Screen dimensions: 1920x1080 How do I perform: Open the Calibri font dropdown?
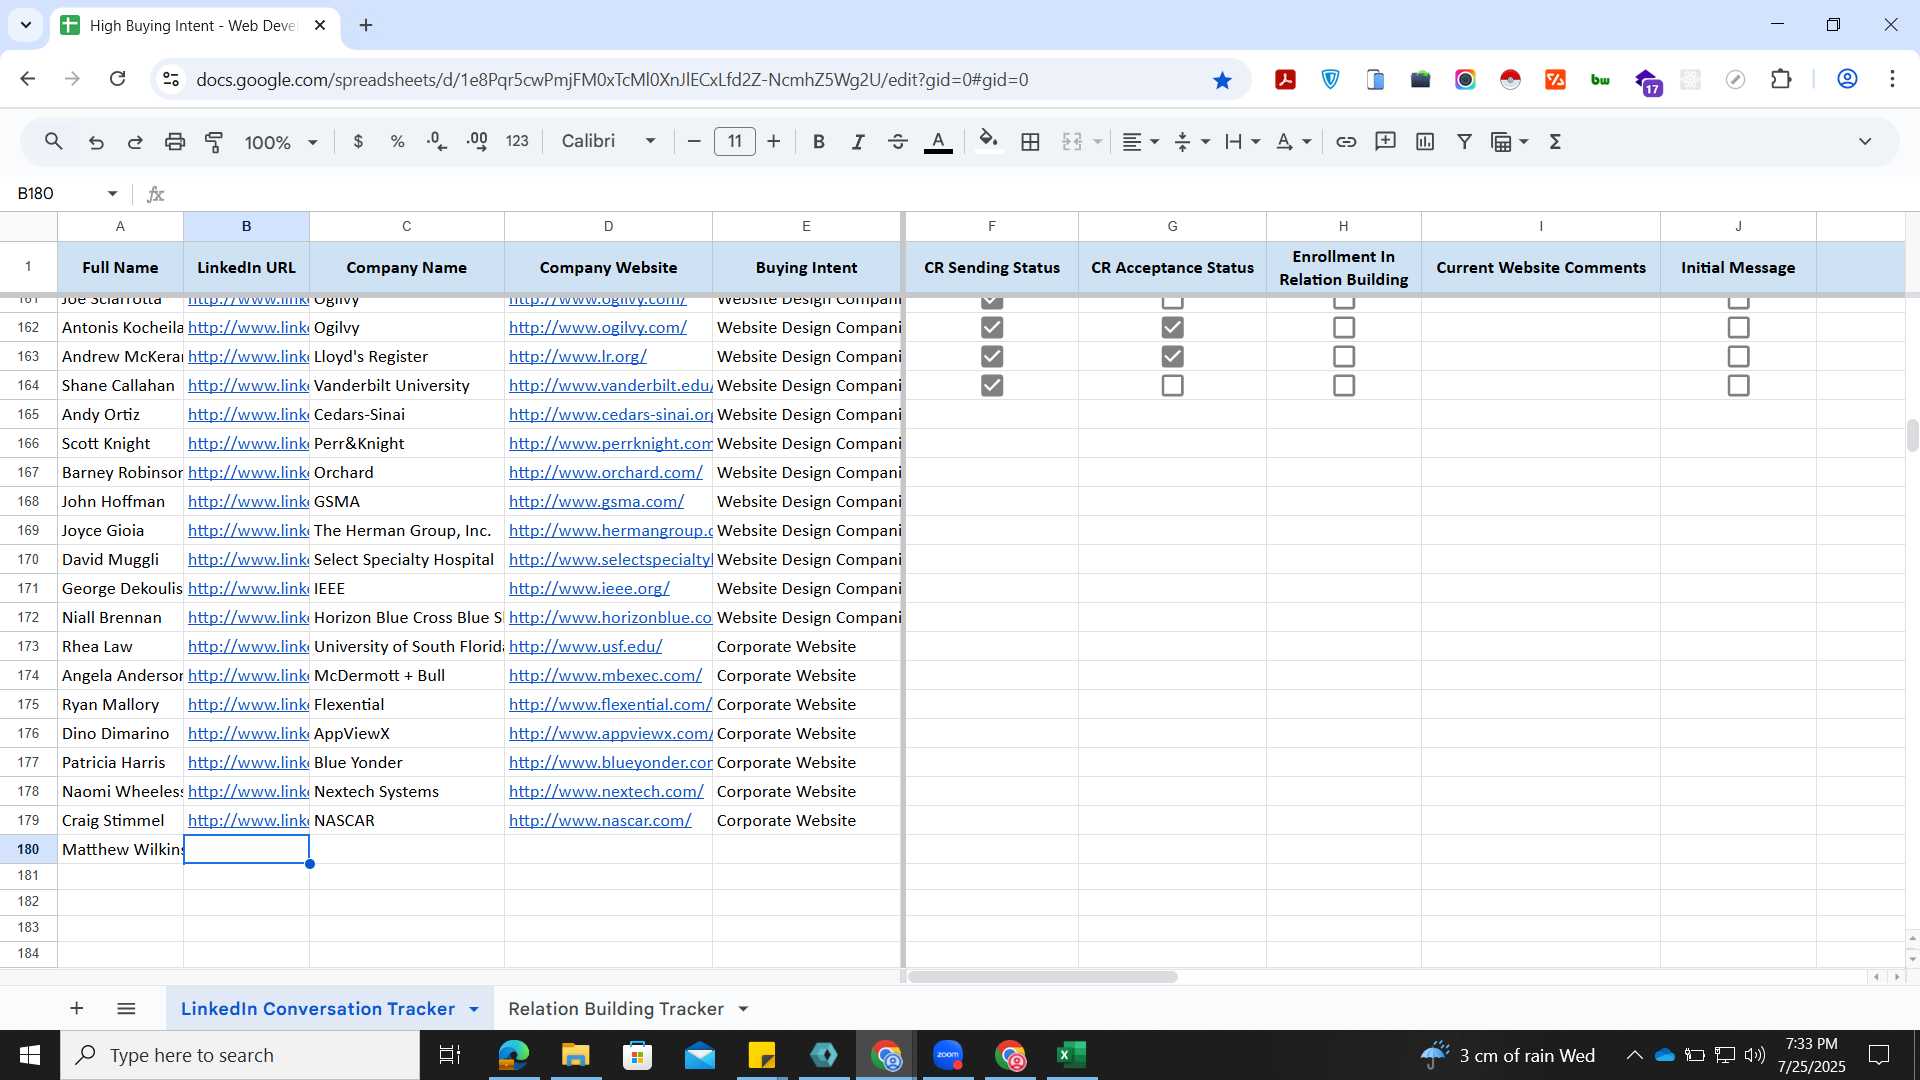tap(608, 142)
